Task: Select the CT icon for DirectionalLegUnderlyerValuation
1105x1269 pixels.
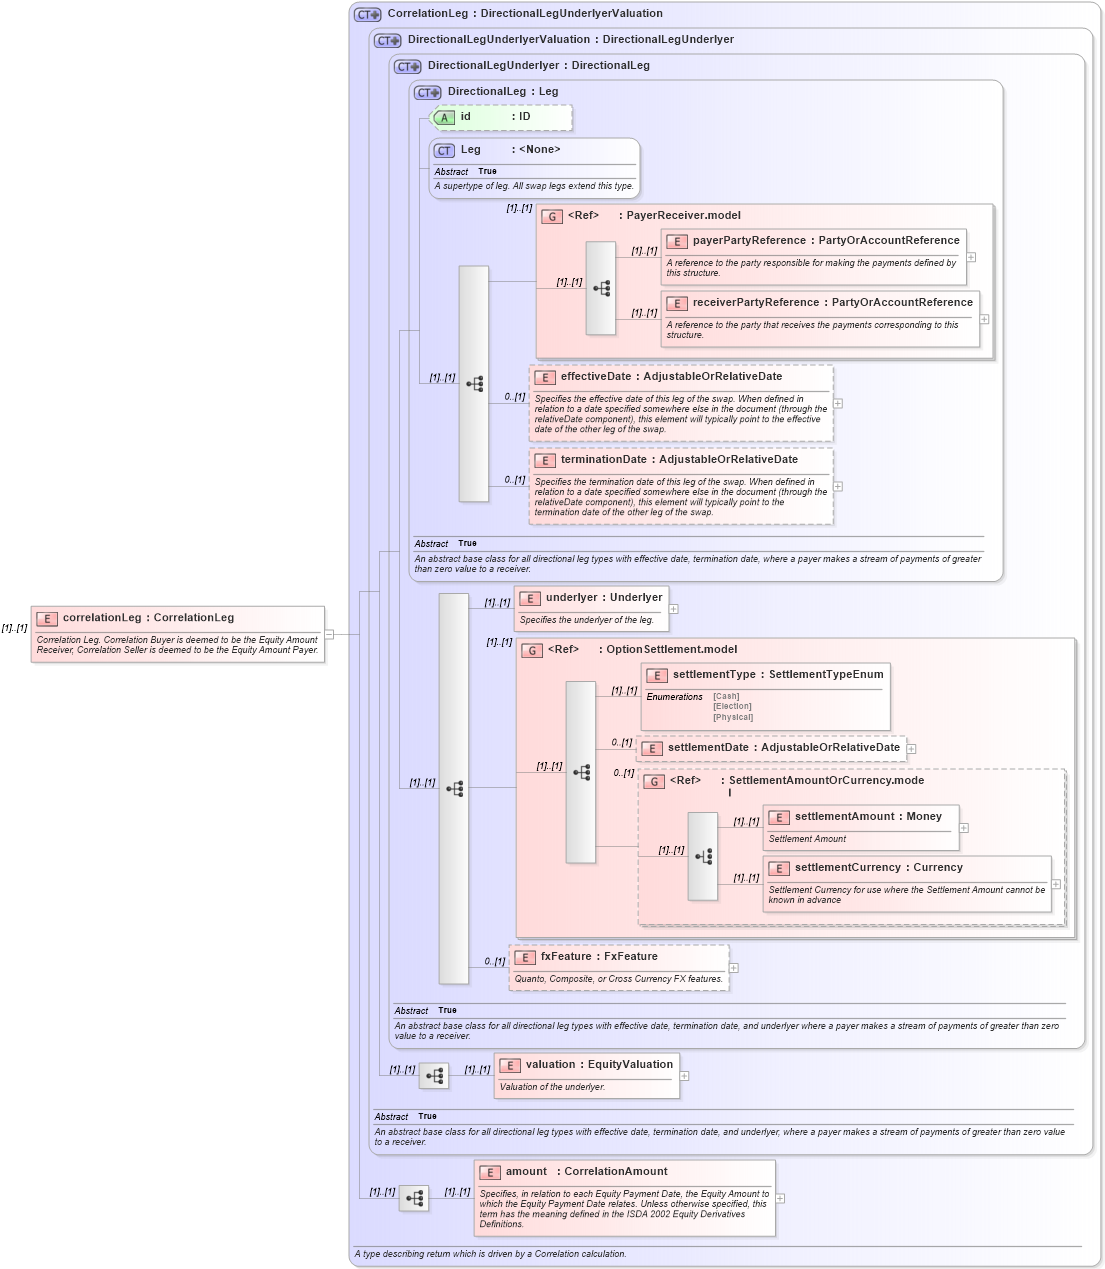Action: [x=389, y=39]
